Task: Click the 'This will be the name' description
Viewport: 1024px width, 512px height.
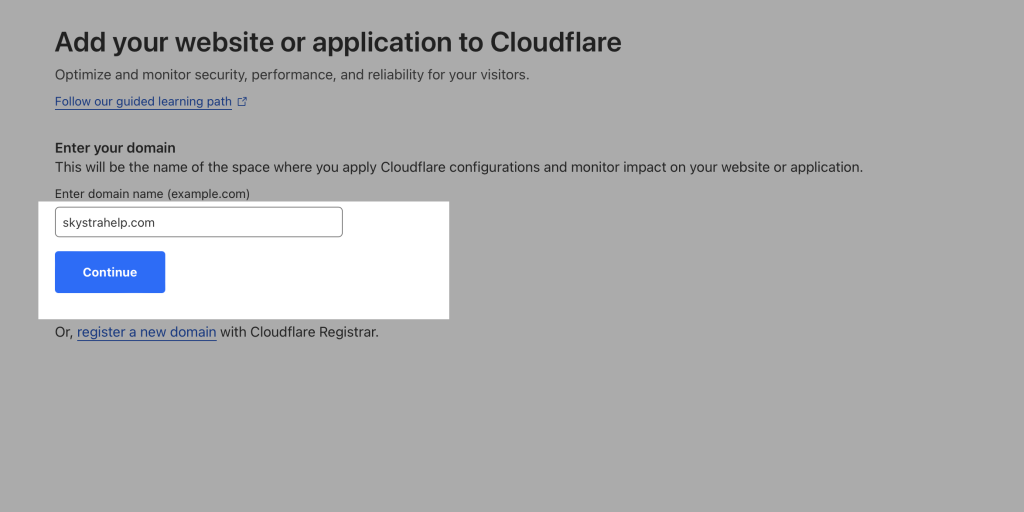Action: [x=458, y=167]
